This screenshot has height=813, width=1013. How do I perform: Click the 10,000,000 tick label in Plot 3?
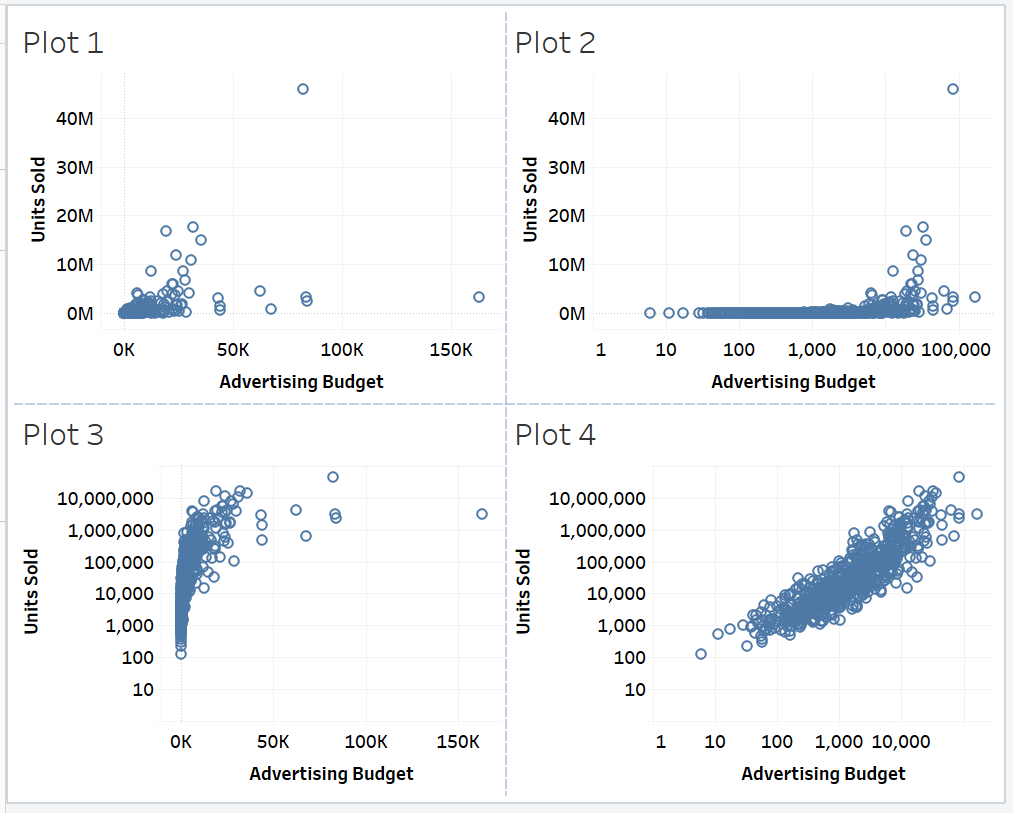pos(105,499)
